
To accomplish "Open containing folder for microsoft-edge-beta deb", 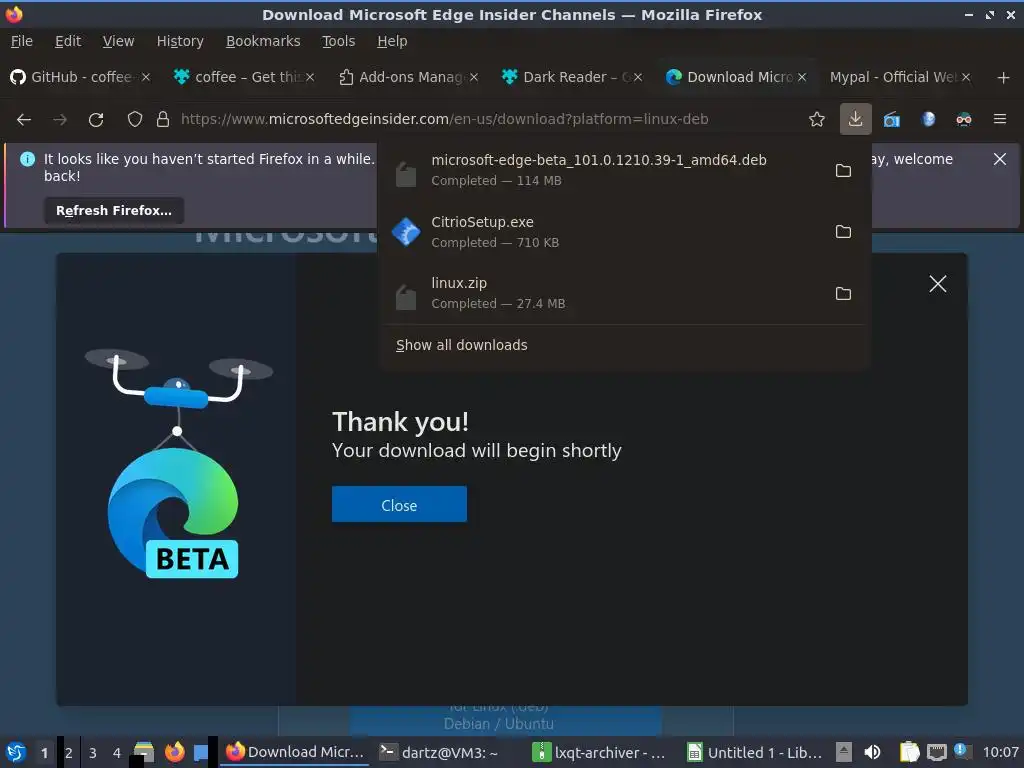I will pos(843,170).
